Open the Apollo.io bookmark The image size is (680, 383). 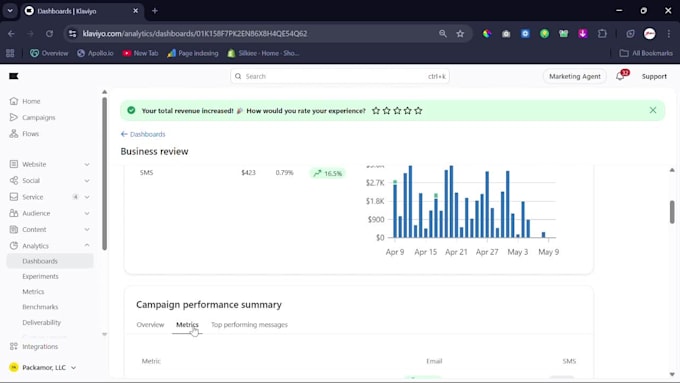(x=95, y=53)
